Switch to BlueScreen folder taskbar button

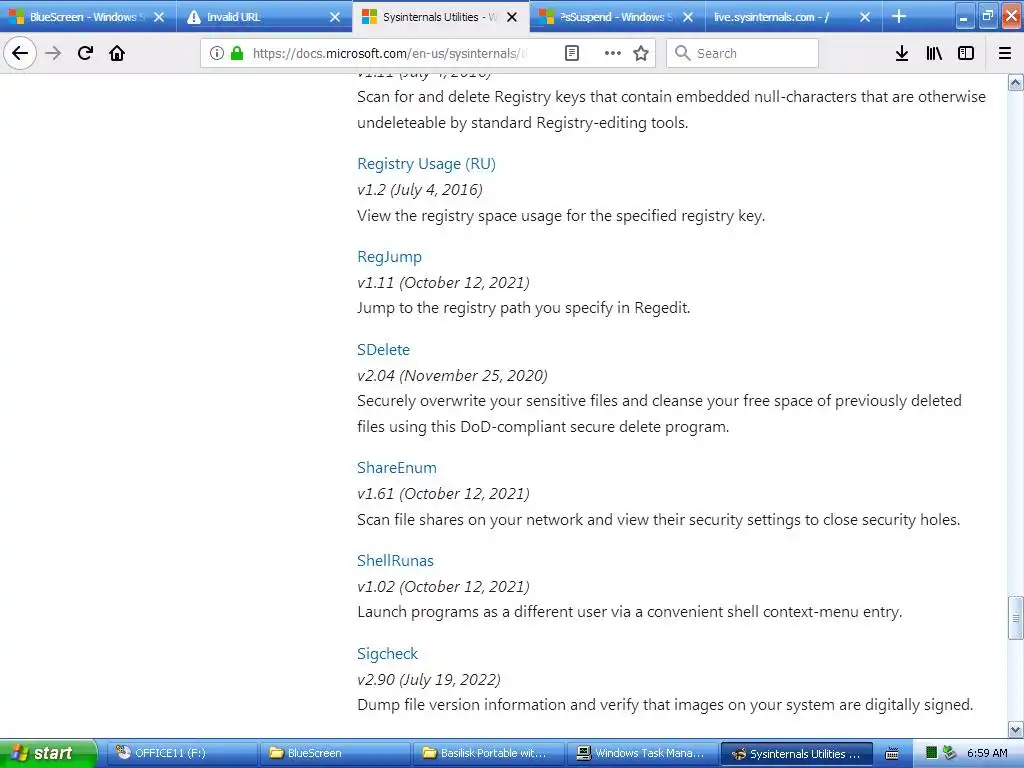pos(334,753)
